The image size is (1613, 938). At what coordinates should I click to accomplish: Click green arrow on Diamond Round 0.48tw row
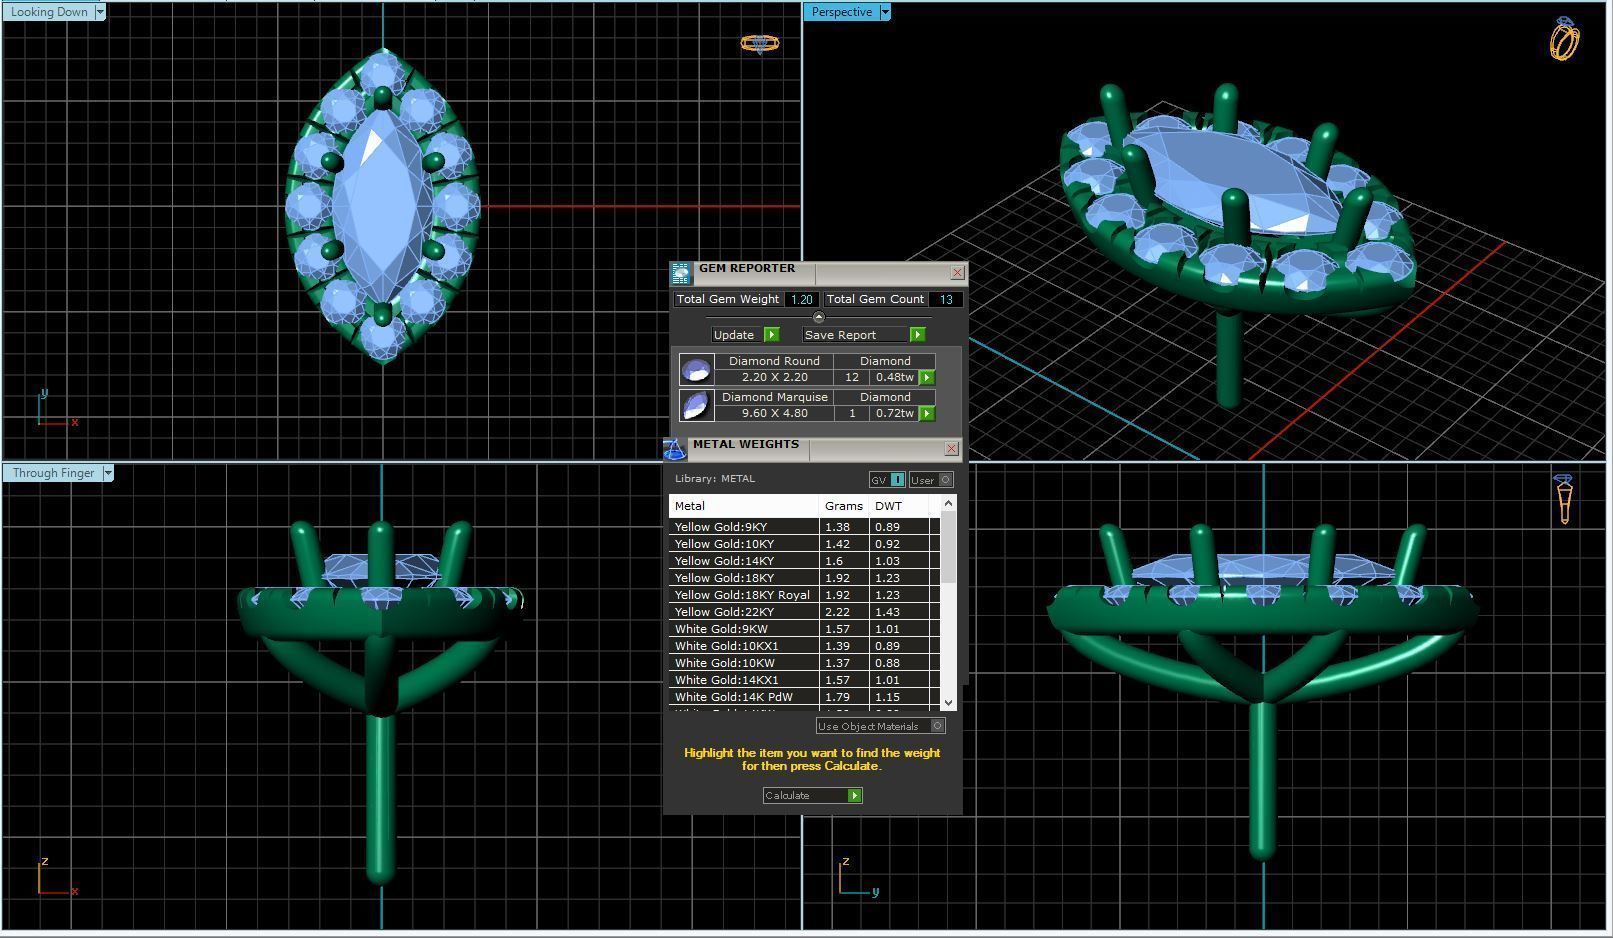[927, 378]
